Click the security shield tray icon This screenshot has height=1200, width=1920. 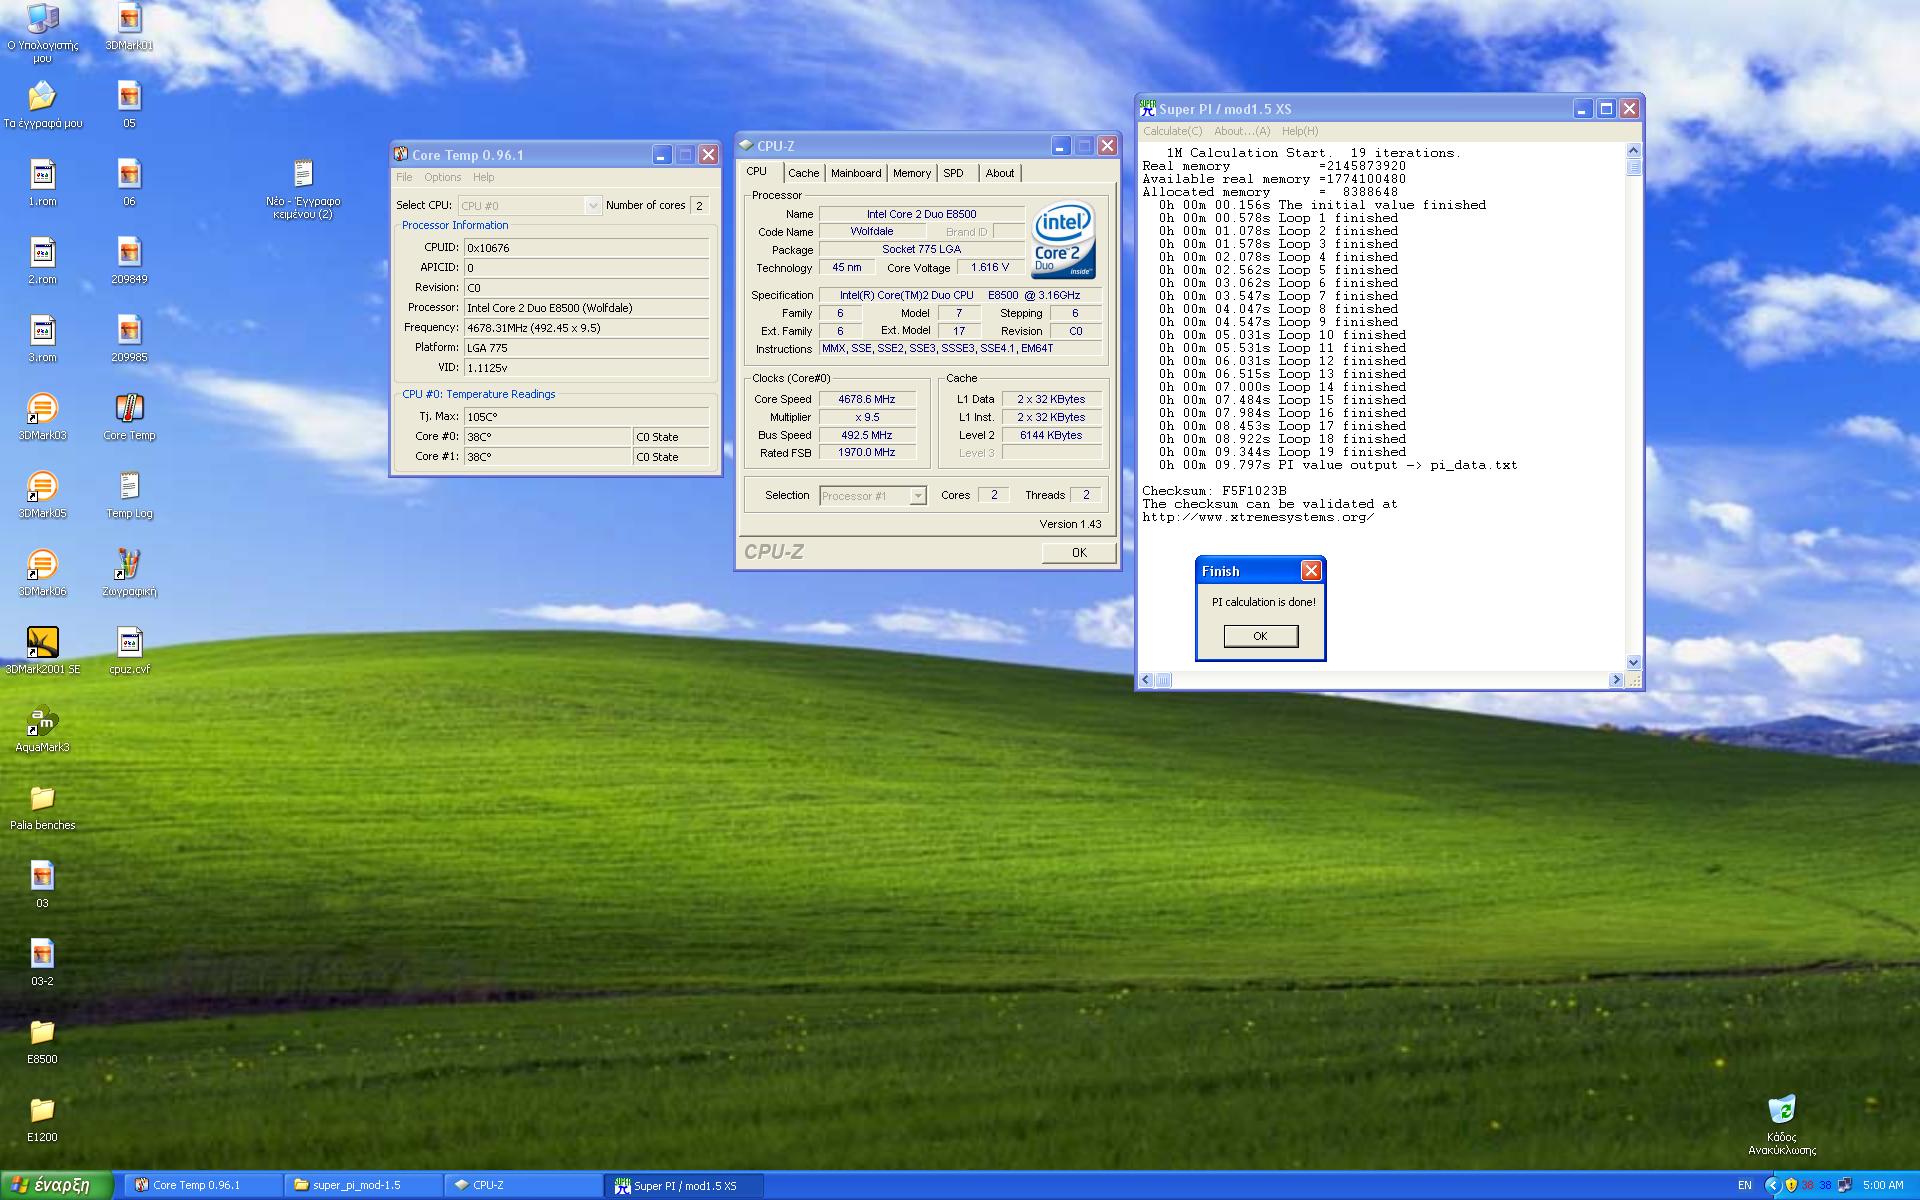pyautogui.click(x=1791, y=1185)
